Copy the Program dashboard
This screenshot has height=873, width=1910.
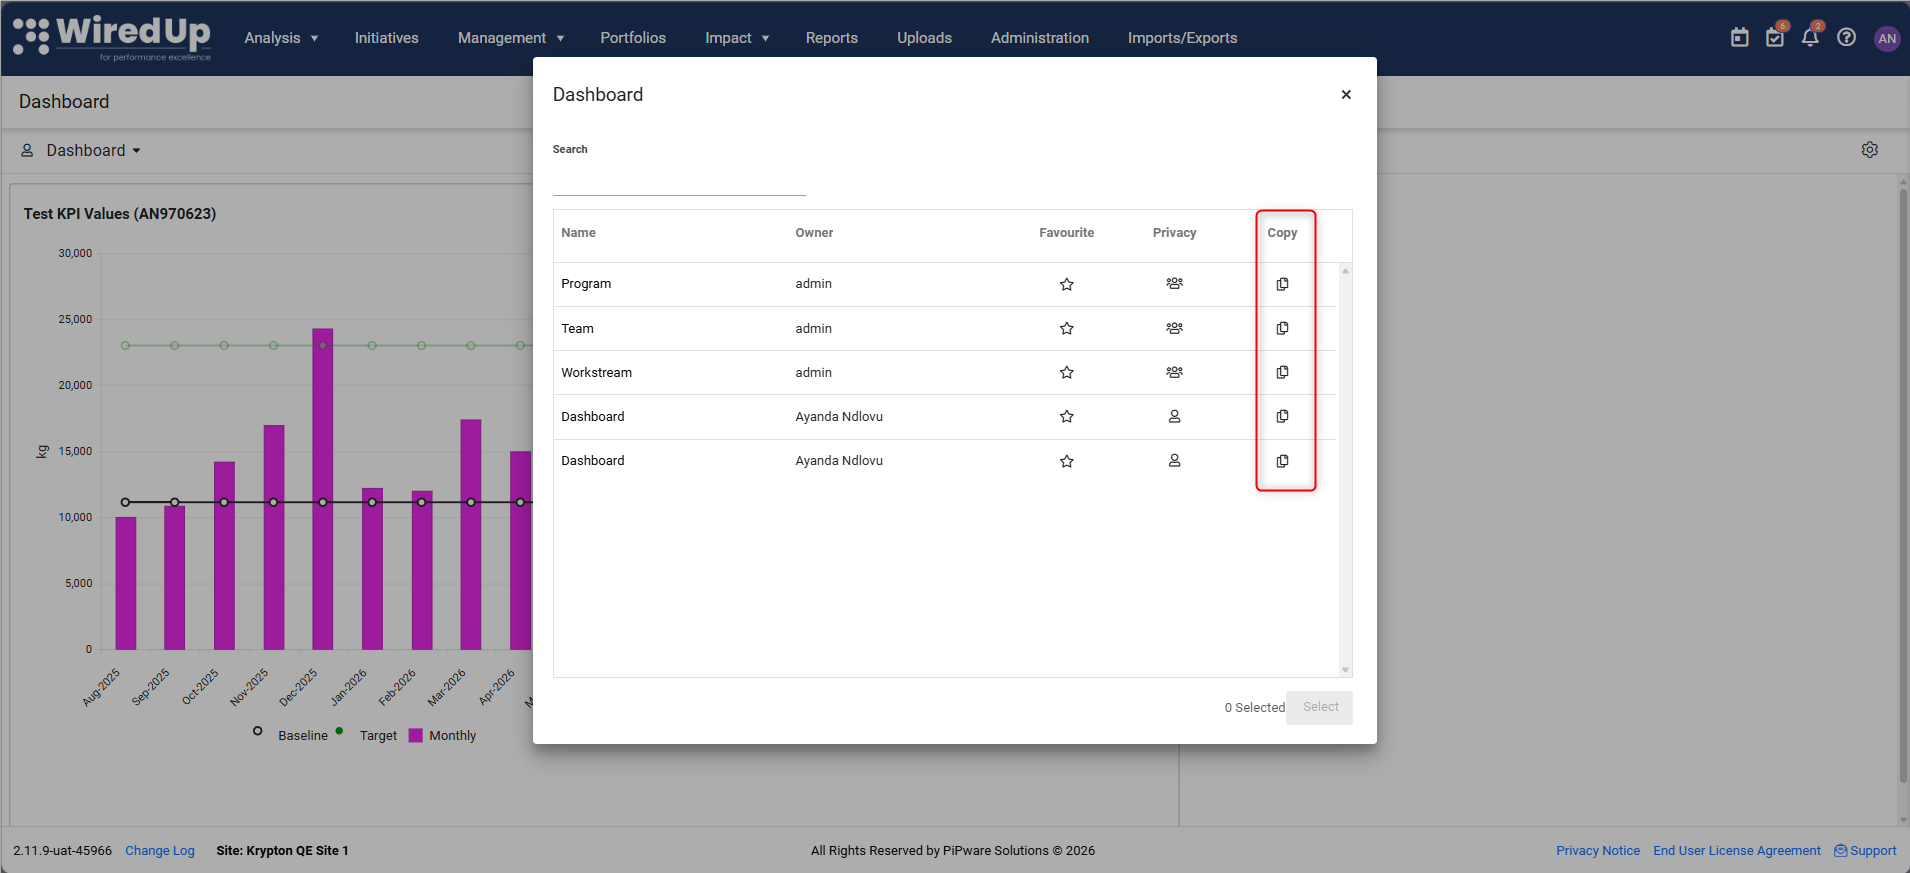point(1282,284)
